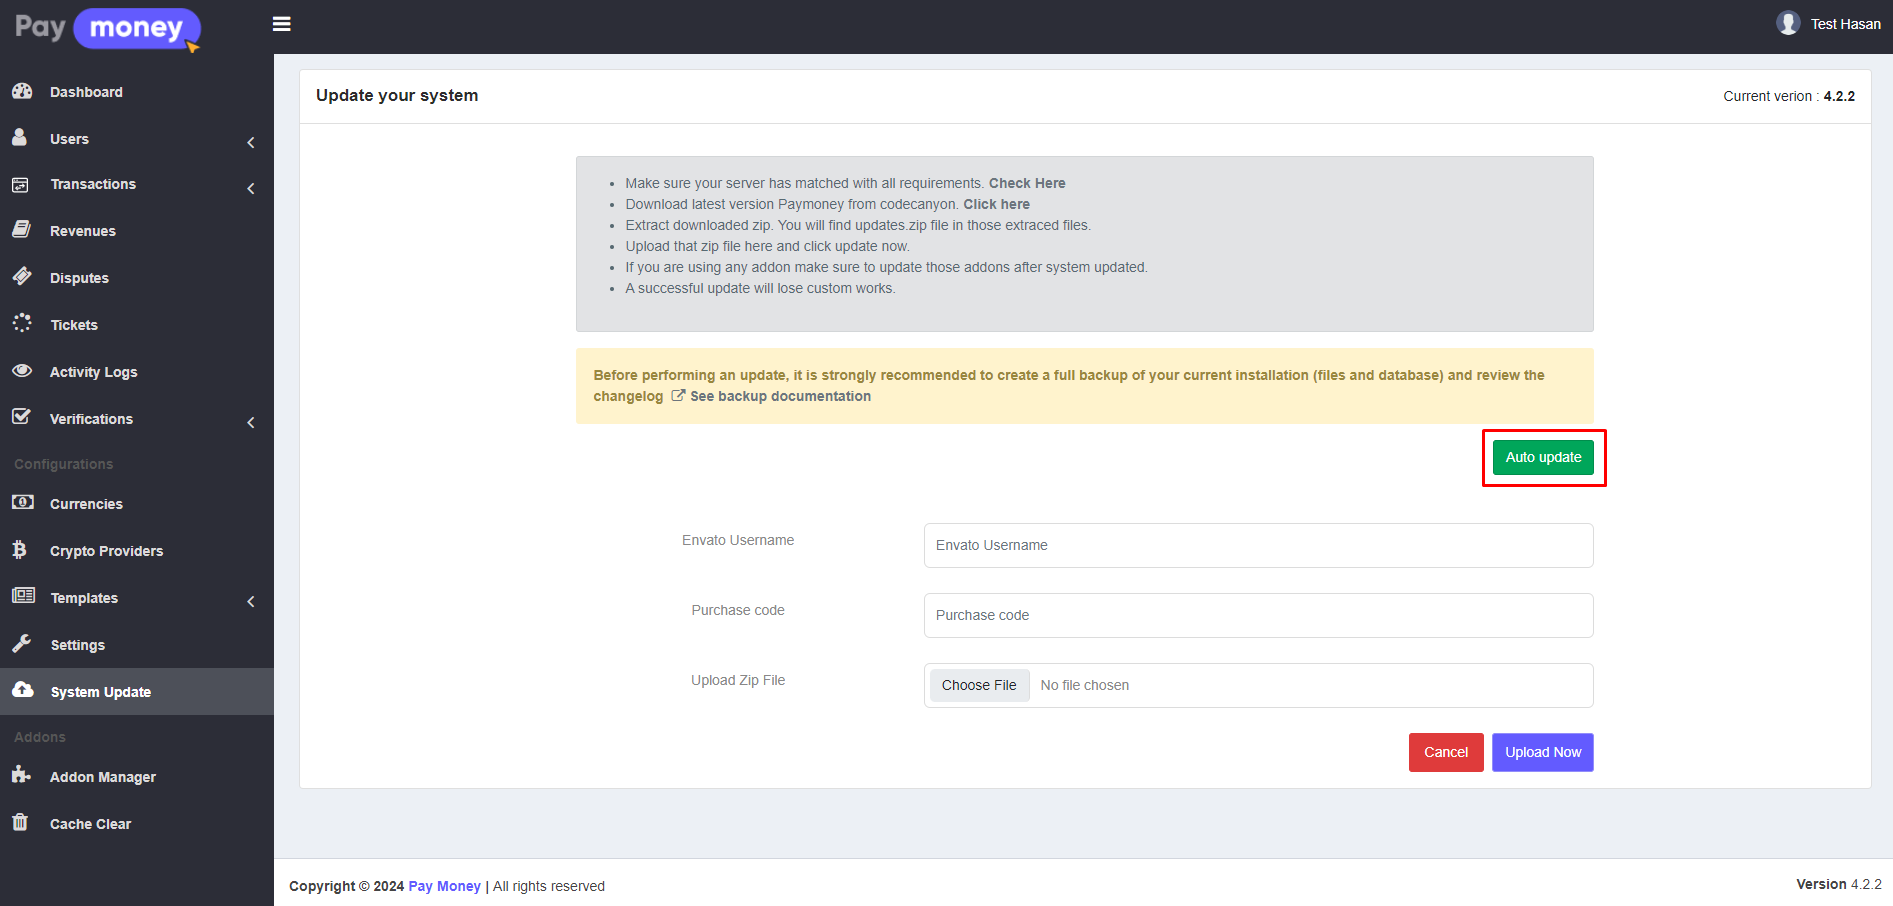Expand the Users submenu chevron
Viewport: 1893px width, 906px height.
click(251, 143)
